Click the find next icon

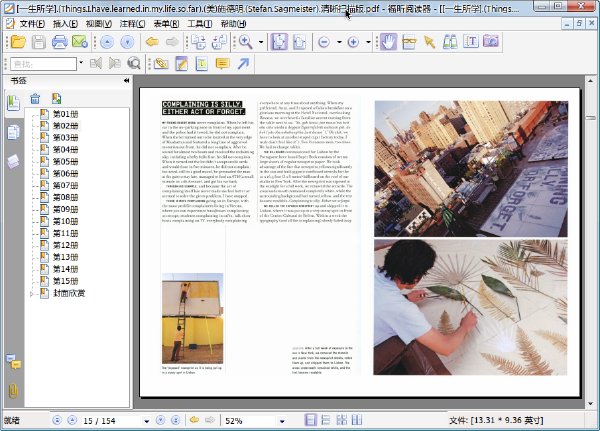[x=114, y=64]
